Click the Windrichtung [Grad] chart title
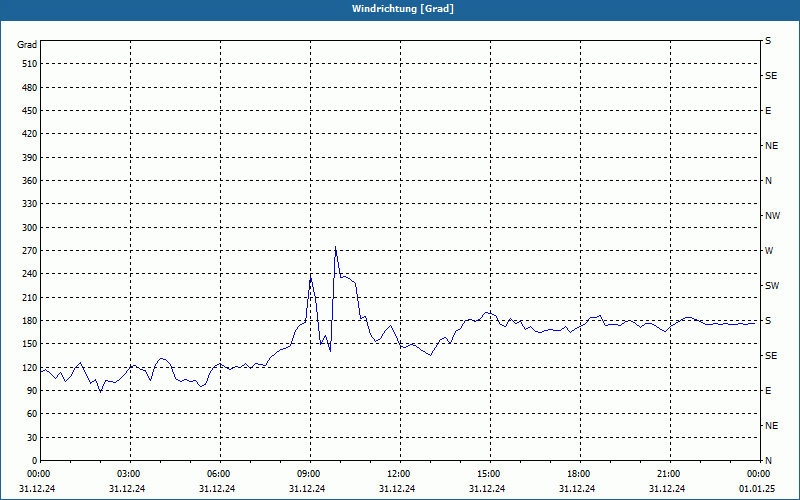This screenshot has width=800, height=500. (403, 9)
